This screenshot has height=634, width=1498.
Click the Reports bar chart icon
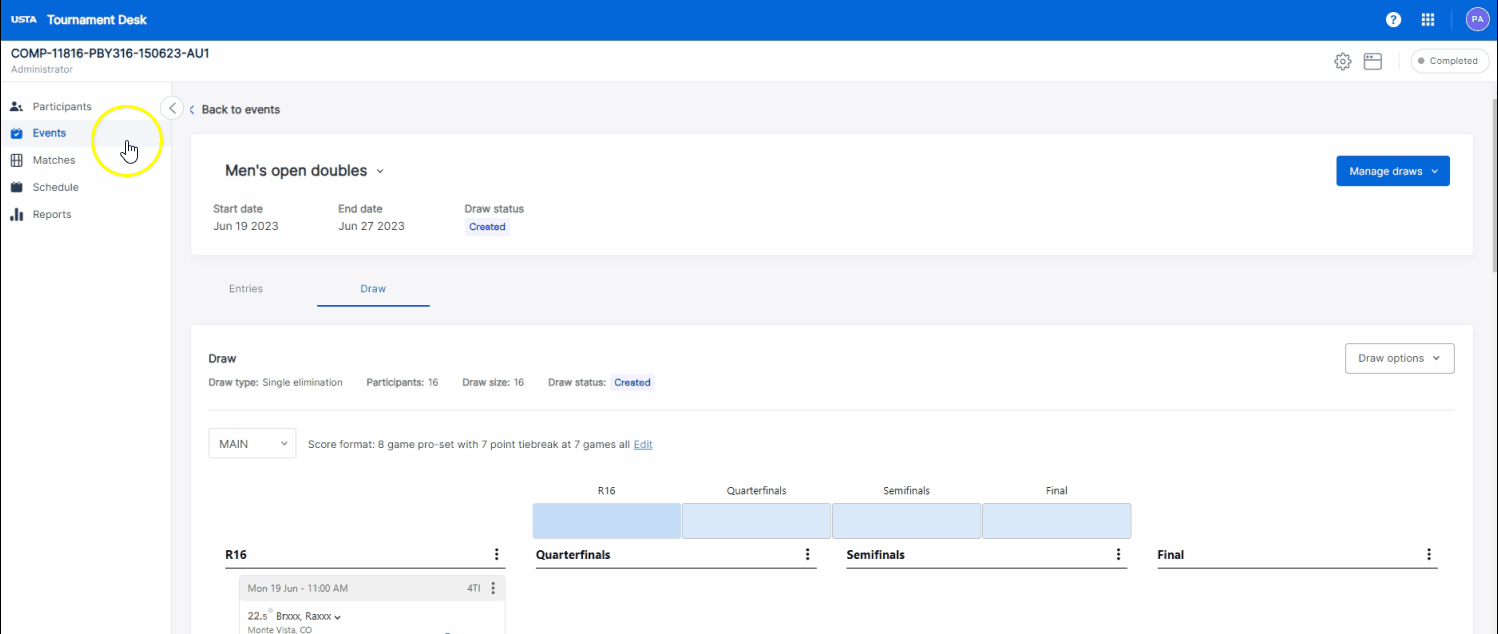(16, 214)
